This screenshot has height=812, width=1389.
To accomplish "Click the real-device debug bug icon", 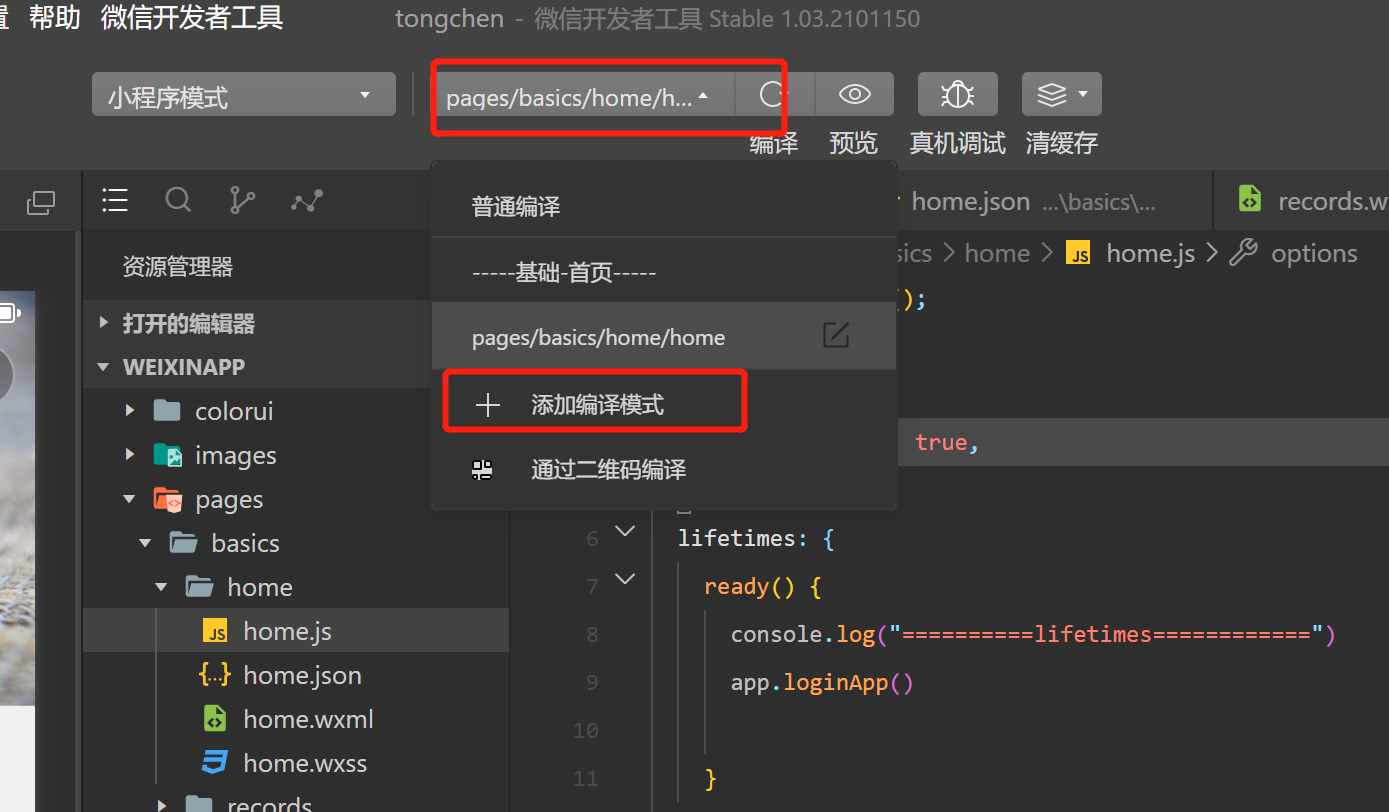I will pos(958,95).
